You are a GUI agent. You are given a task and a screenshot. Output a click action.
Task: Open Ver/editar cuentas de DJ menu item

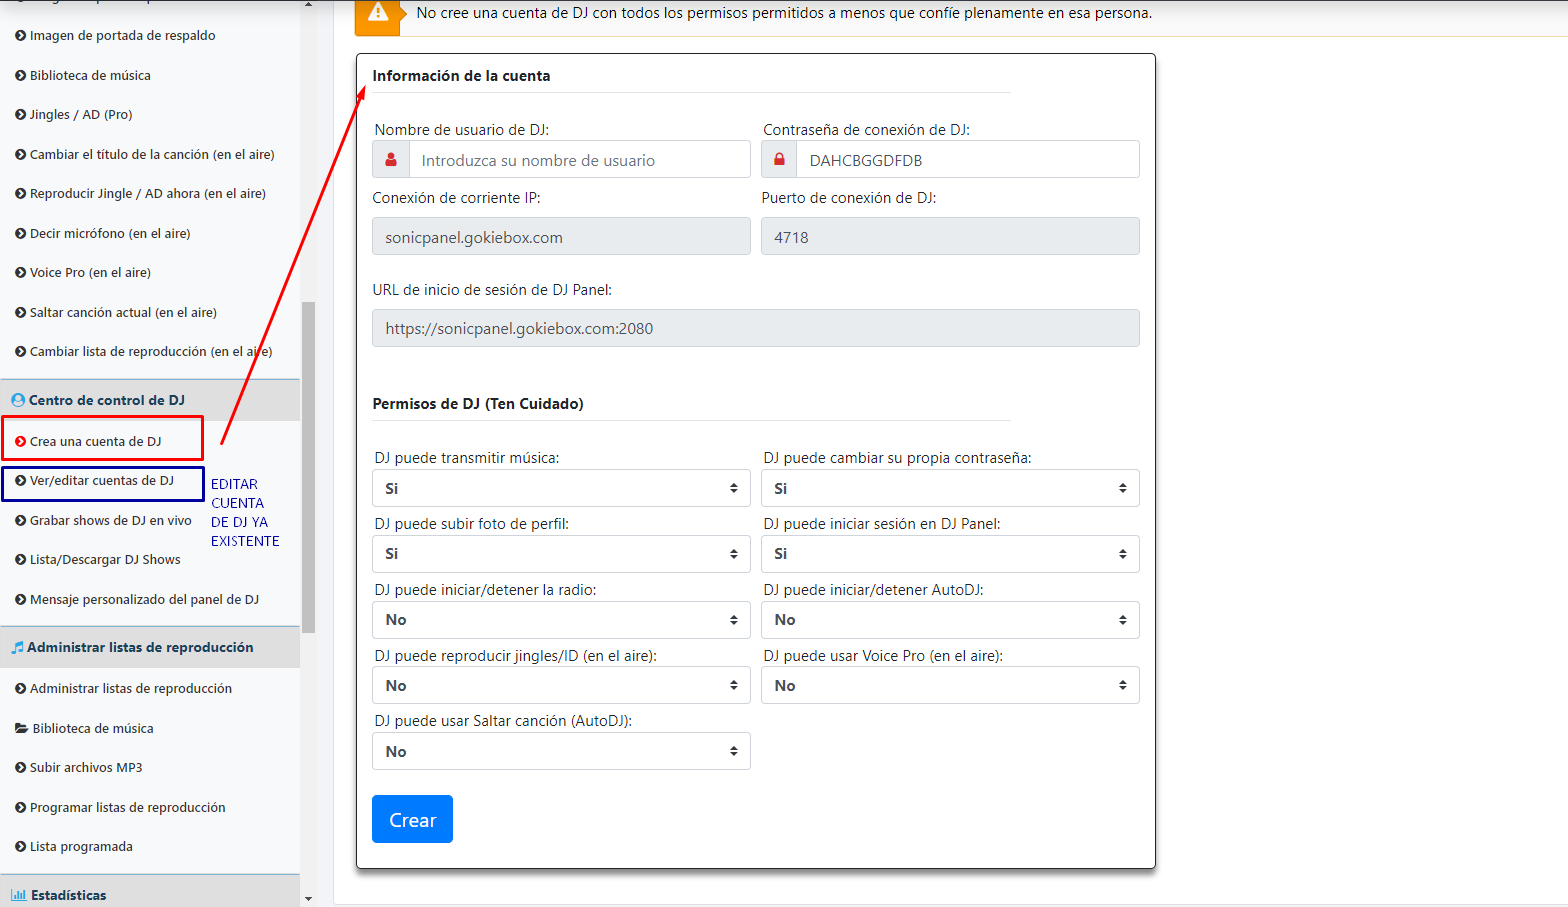[102, 481]
